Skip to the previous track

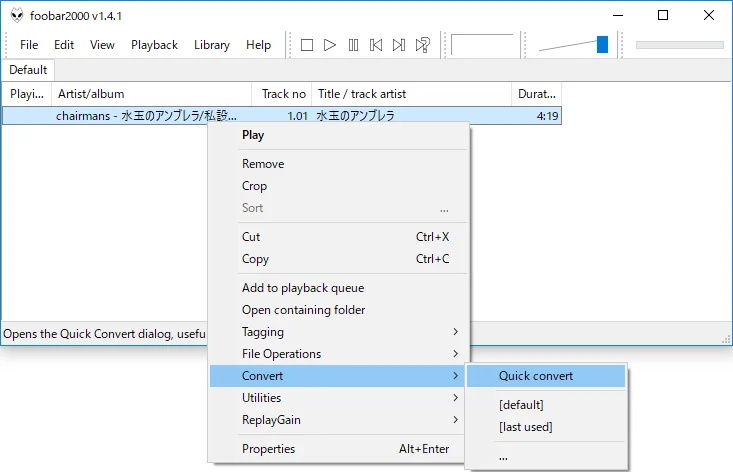tap(376, 45)
